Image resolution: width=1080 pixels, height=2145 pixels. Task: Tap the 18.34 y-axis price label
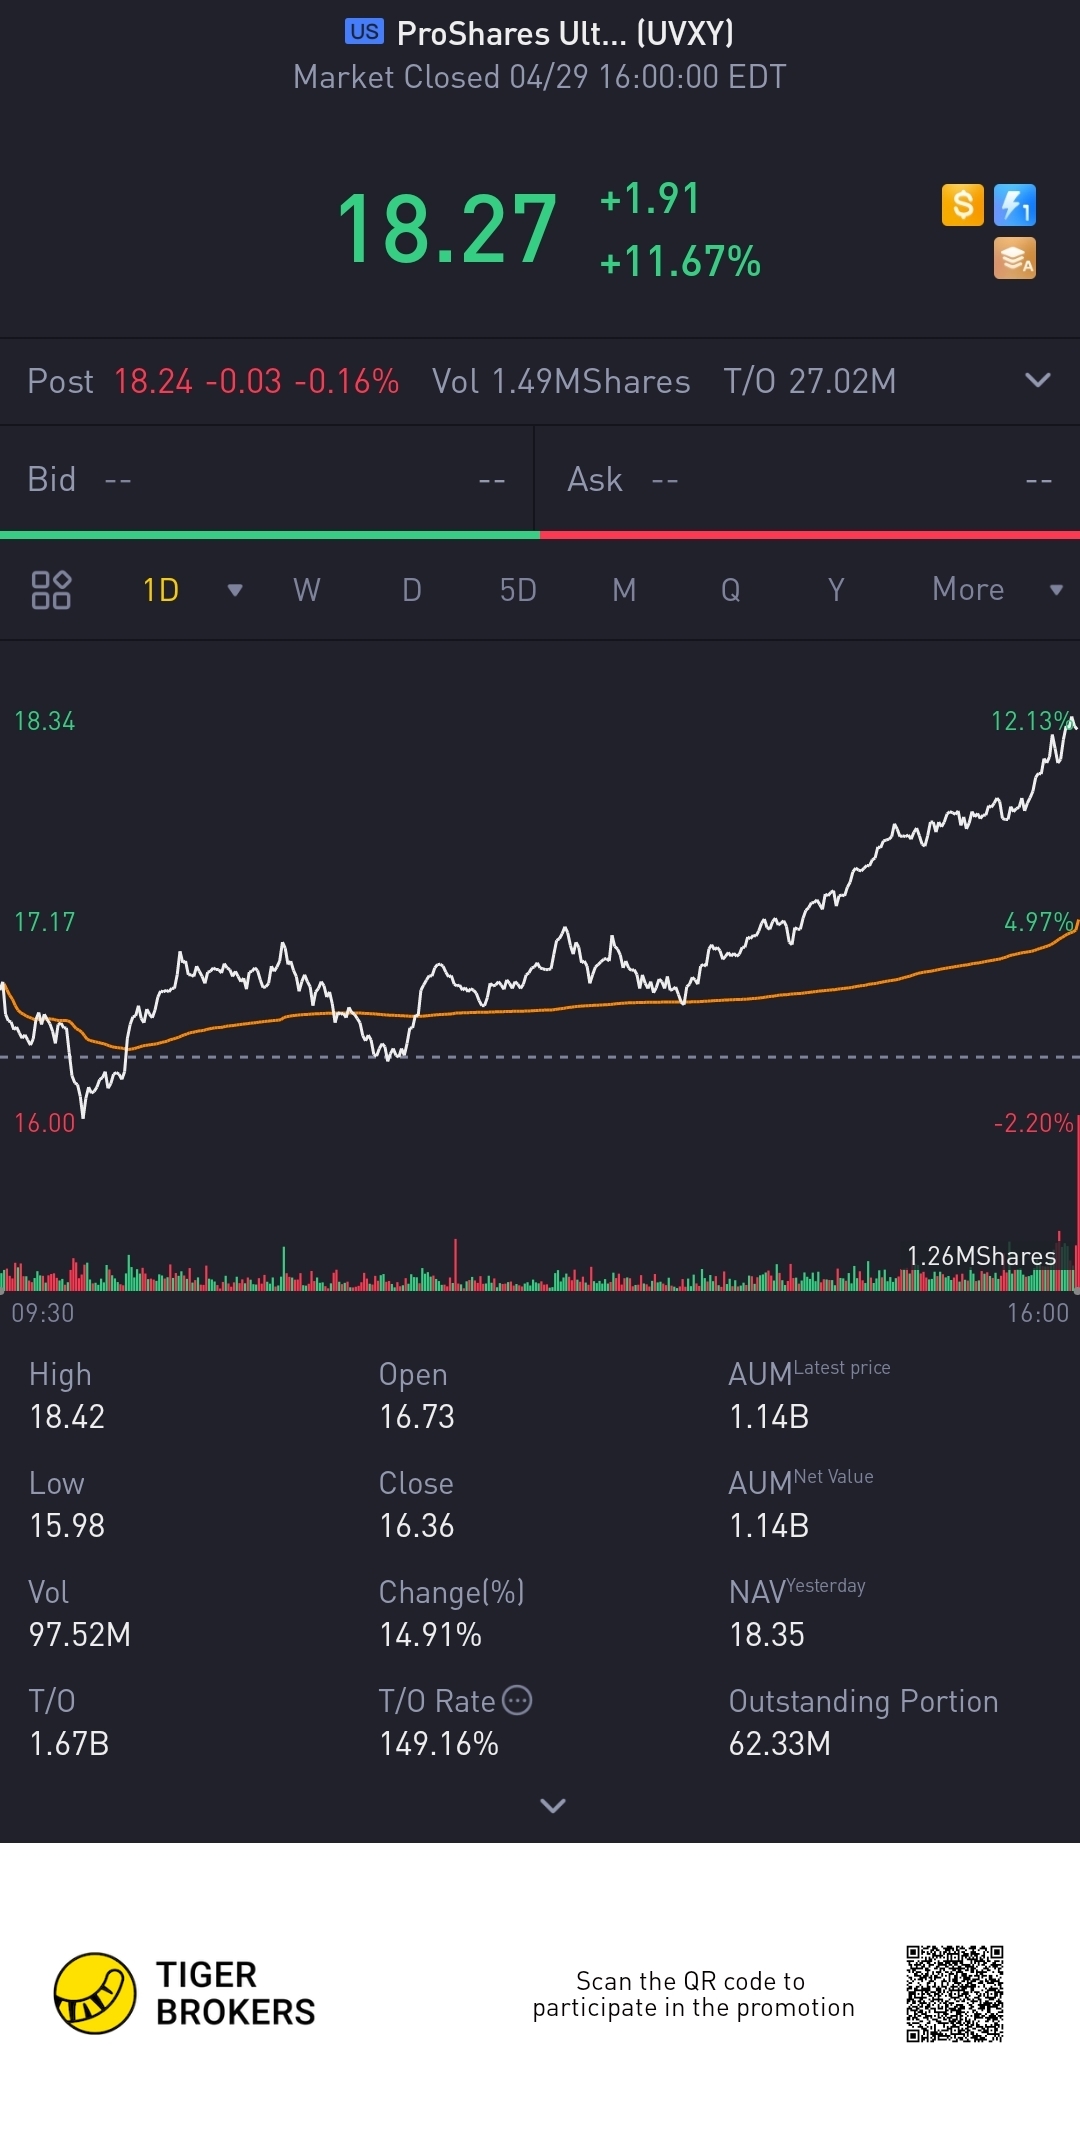pos(45,721)
